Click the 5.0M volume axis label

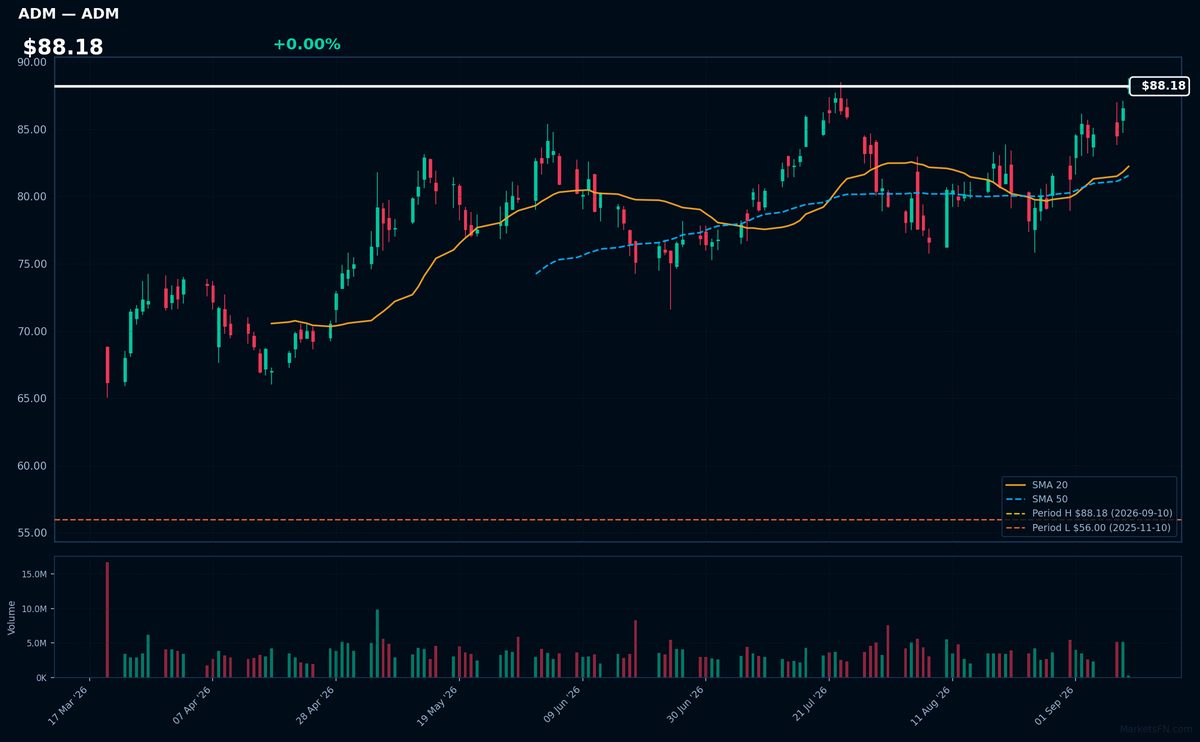(36, 643)
